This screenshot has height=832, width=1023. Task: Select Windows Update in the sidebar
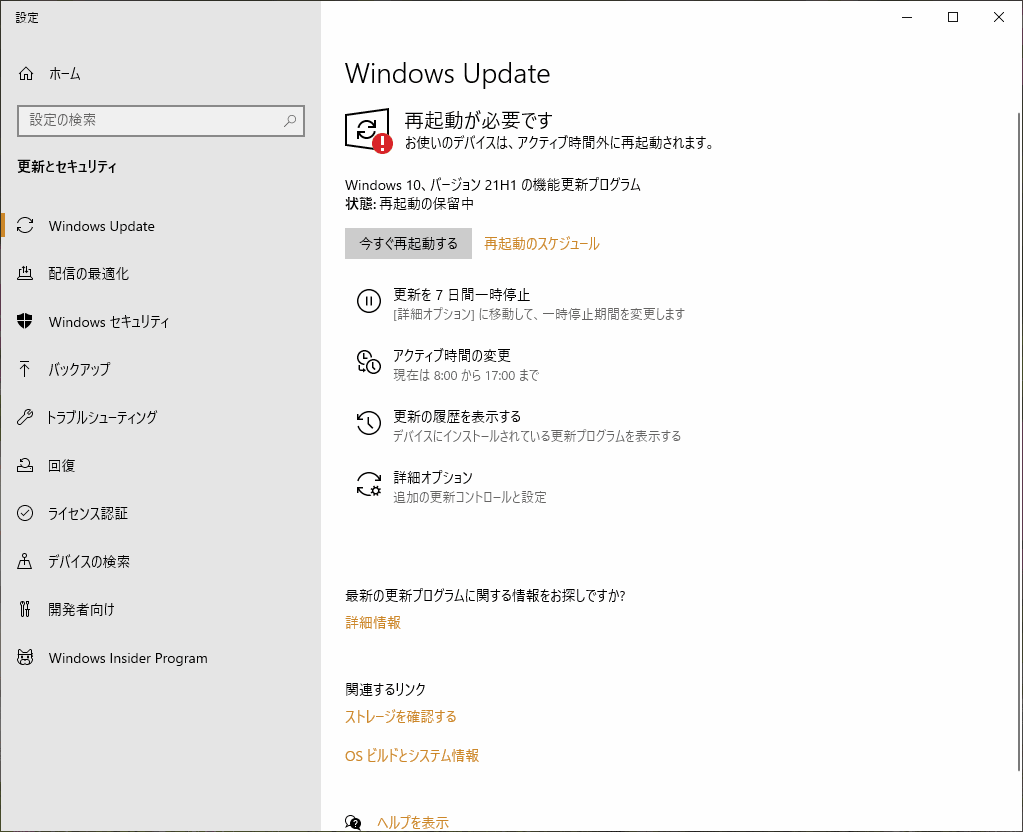160,226
